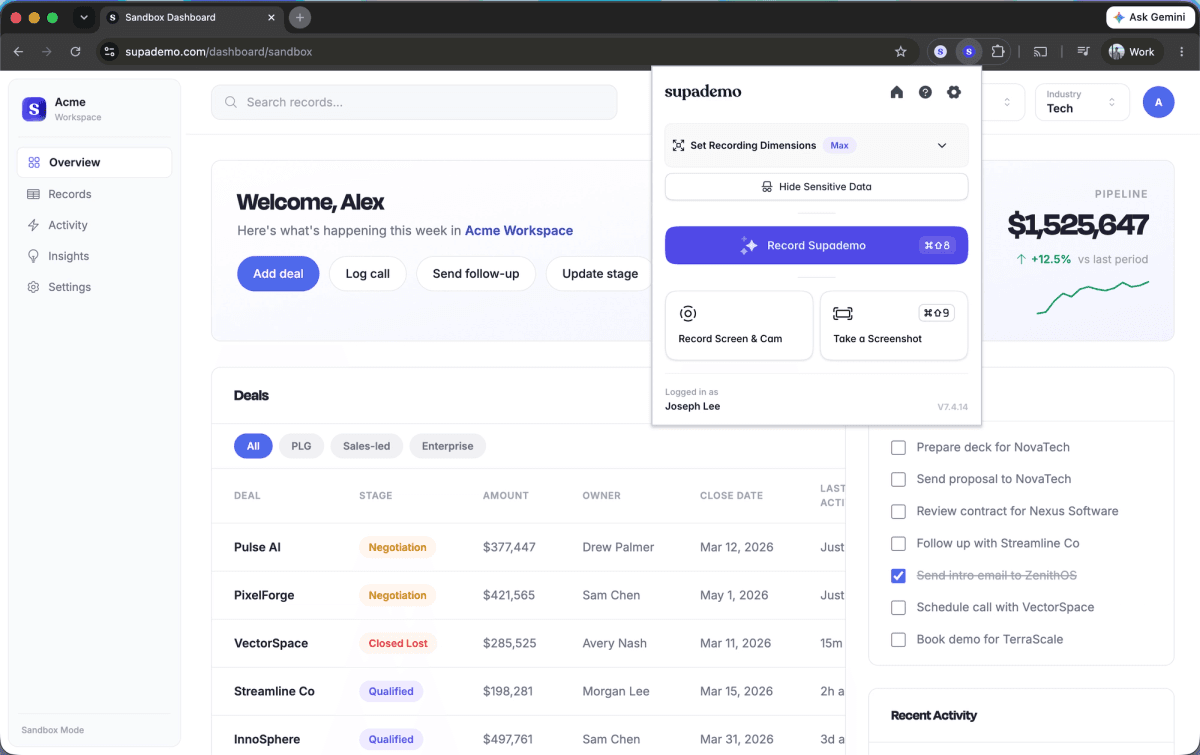This screenshot has width=1200, height=755.
Task: Open the tab search dropdown arrow
Action: point(83,18)
